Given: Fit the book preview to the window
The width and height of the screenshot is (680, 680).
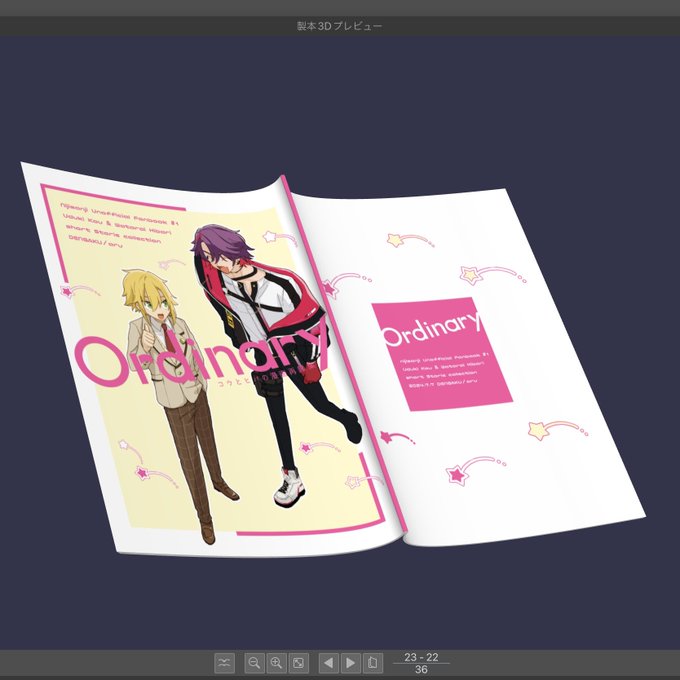Looking at the screenshot, I should point(298,663).
